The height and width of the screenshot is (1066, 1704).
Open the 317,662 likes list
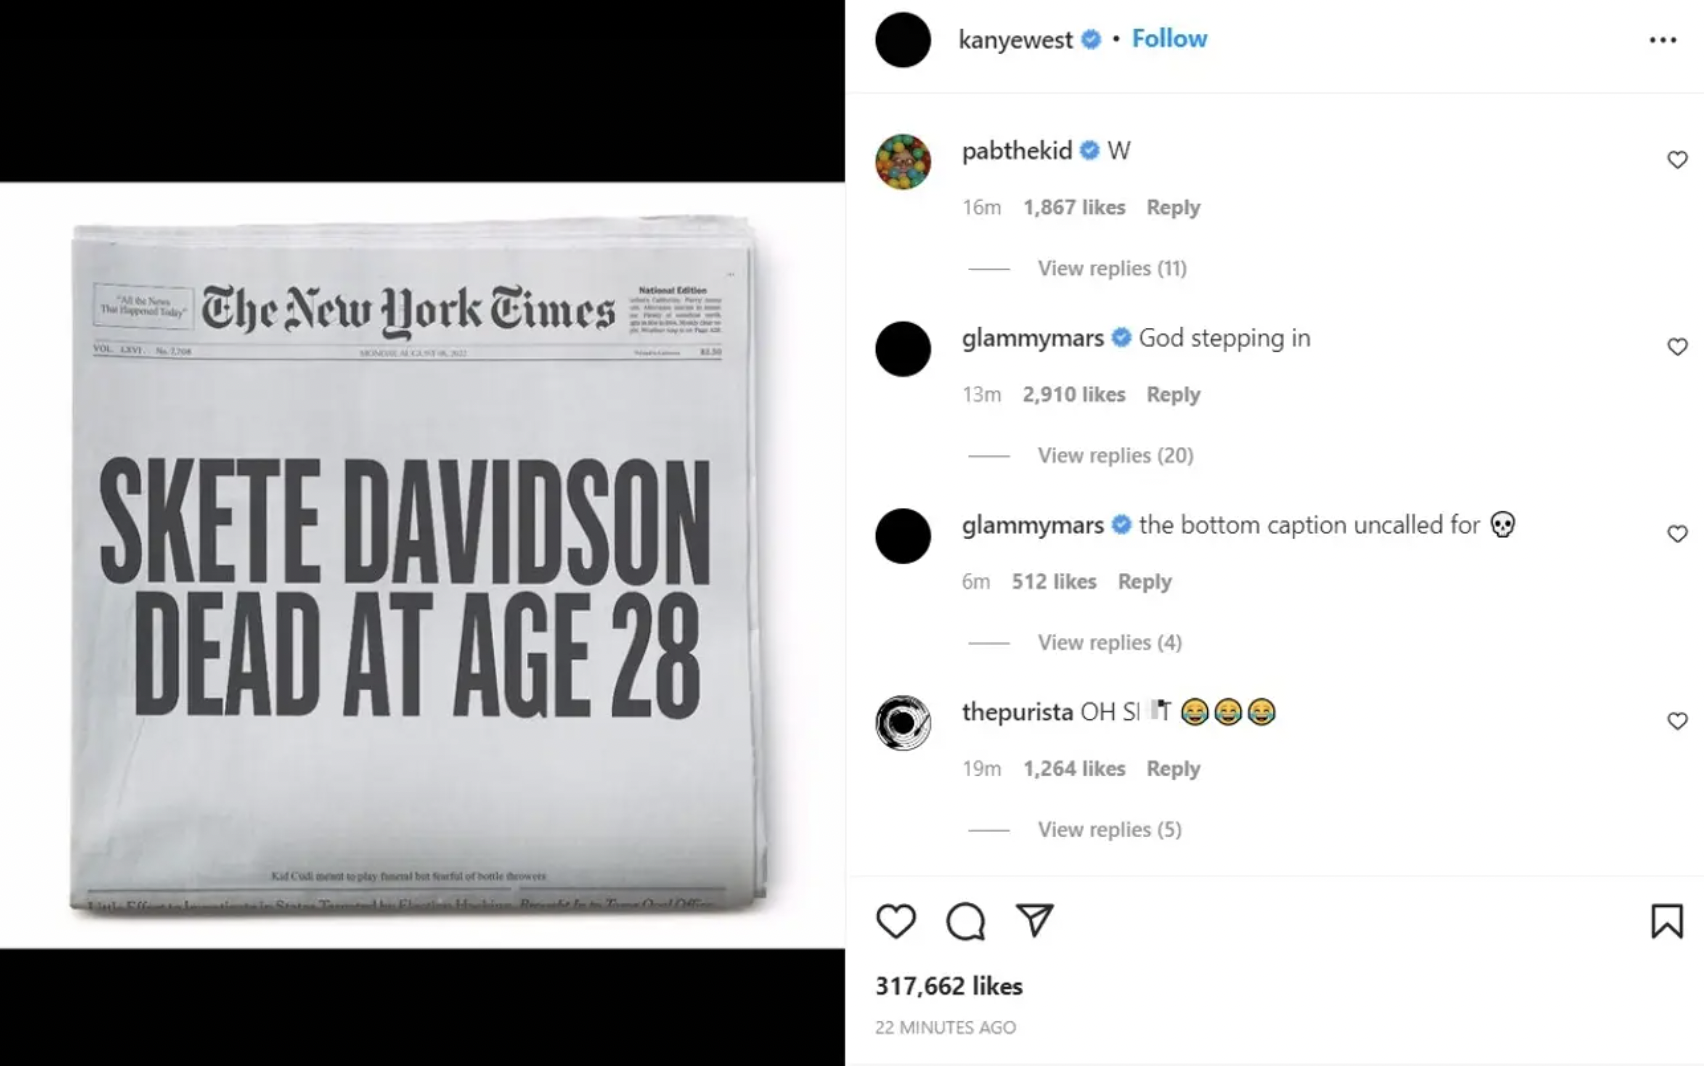[x=949, y=986]
